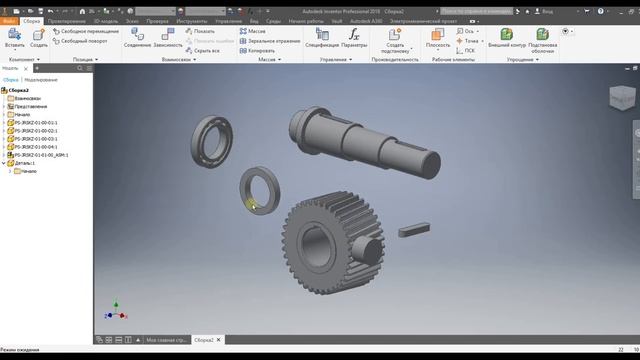Click the Вставить component icon
The height and width of the screenshot is (360, 640).
[x=14, y=35]
